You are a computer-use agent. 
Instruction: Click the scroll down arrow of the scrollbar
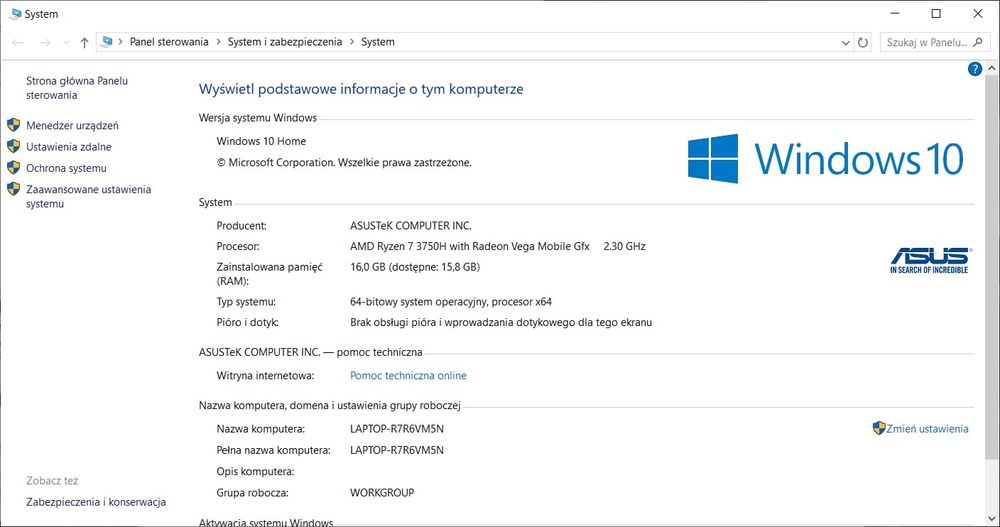[x=991, y=518]
